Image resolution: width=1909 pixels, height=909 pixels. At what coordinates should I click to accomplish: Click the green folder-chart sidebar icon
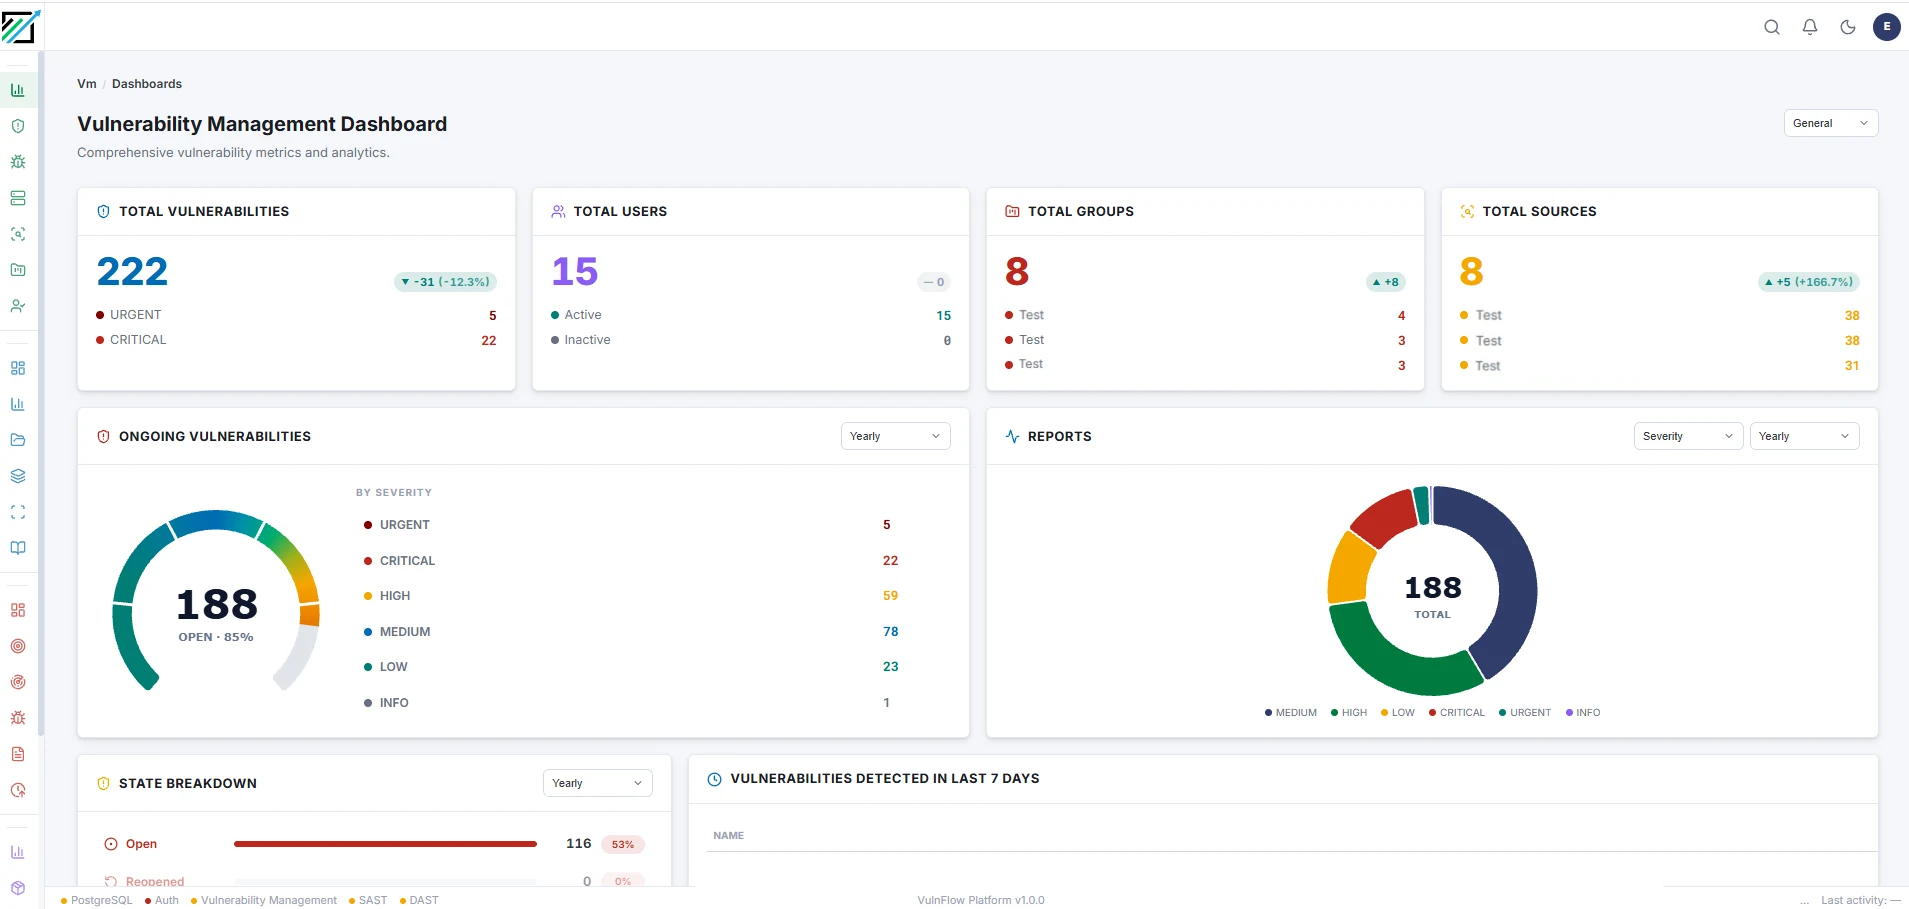click(18, 270)
